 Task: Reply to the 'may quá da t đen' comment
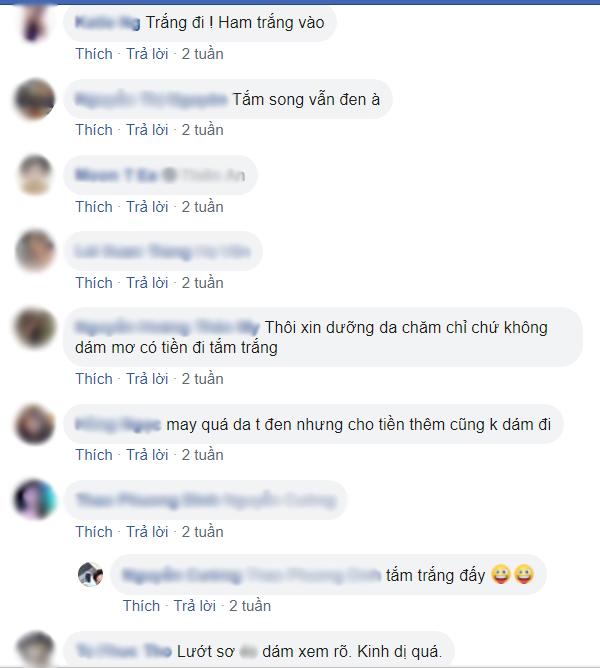[147, 455]
